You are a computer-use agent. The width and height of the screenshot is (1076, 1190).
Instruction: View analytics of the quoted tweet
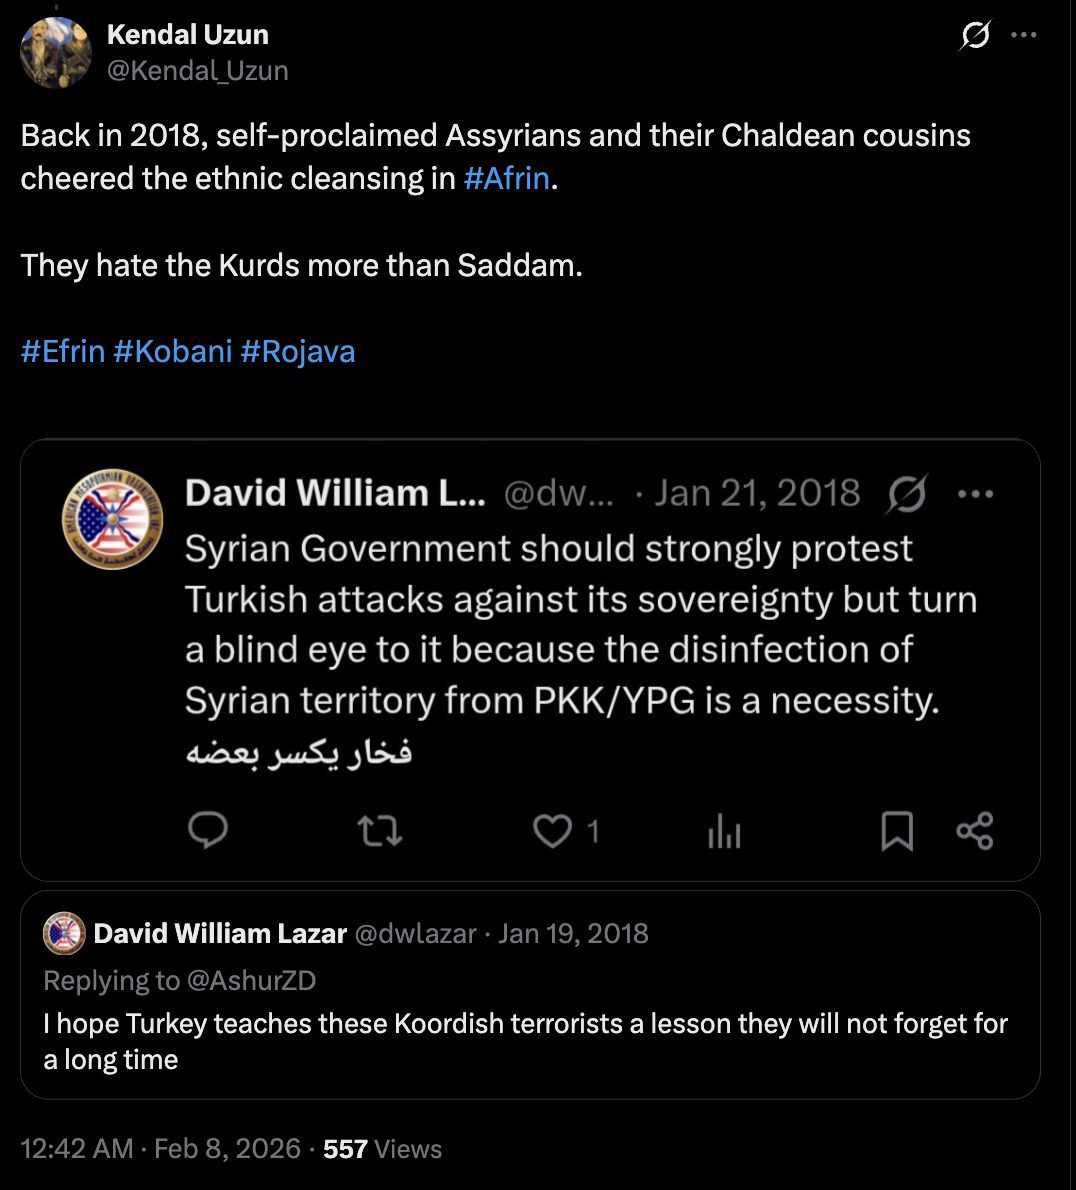(x=724, y=830)
